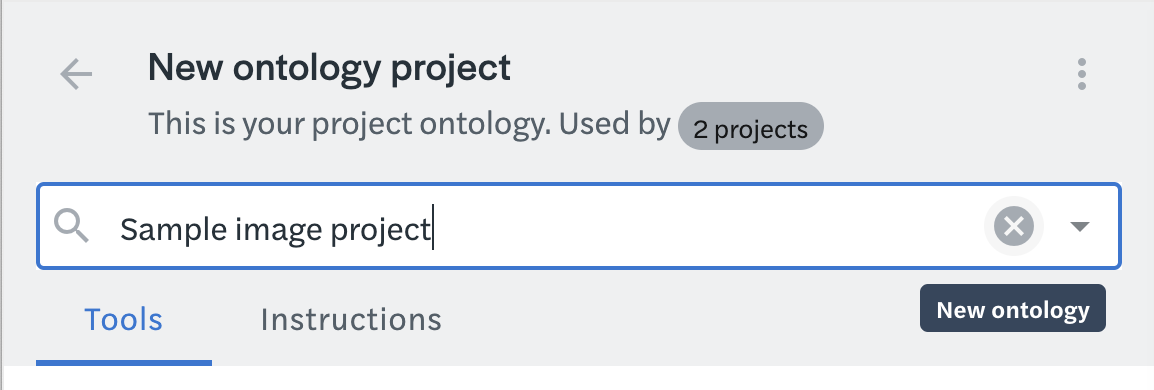Switch to the Tools tab
This screenshot has height=390, width=1154.
click(124, 319)
